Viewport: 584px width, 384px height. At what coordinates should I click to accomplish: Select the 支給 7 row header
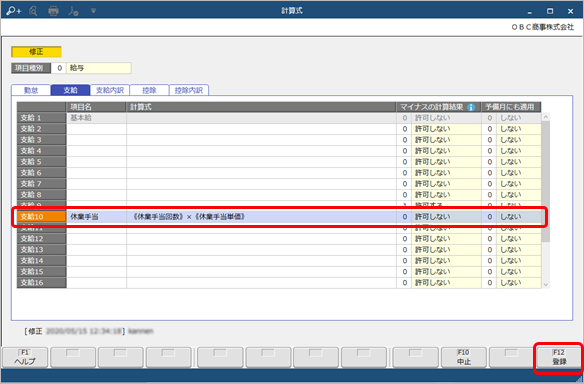click(41, 184)
